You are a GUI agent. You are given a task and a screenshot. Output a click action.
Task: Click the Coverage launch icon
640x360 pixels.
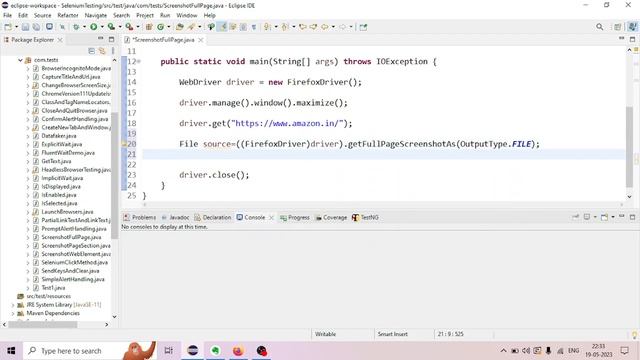[111, 27]
